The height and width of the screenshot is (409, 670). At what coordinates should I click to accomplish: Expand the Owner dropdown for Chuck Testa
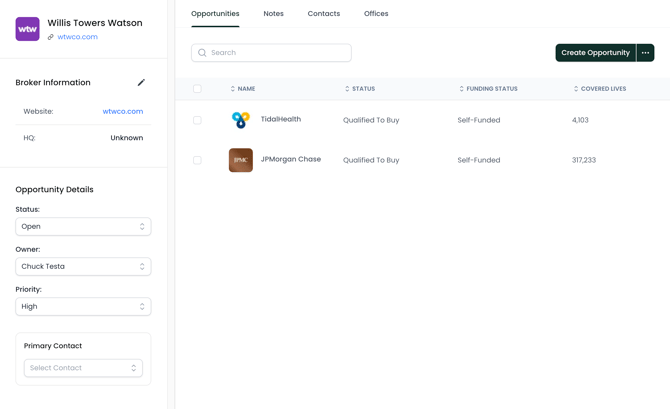(83, 267)
